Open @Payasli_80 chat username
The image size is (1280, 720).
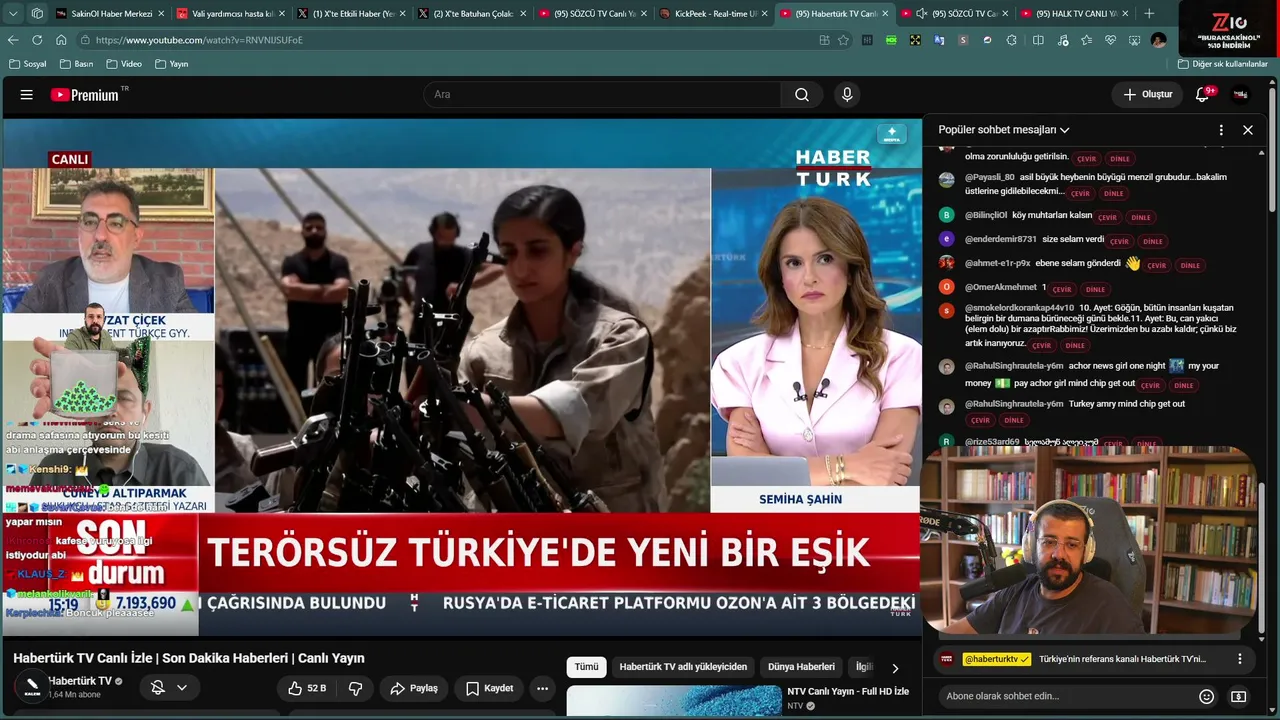coord(990,177)
